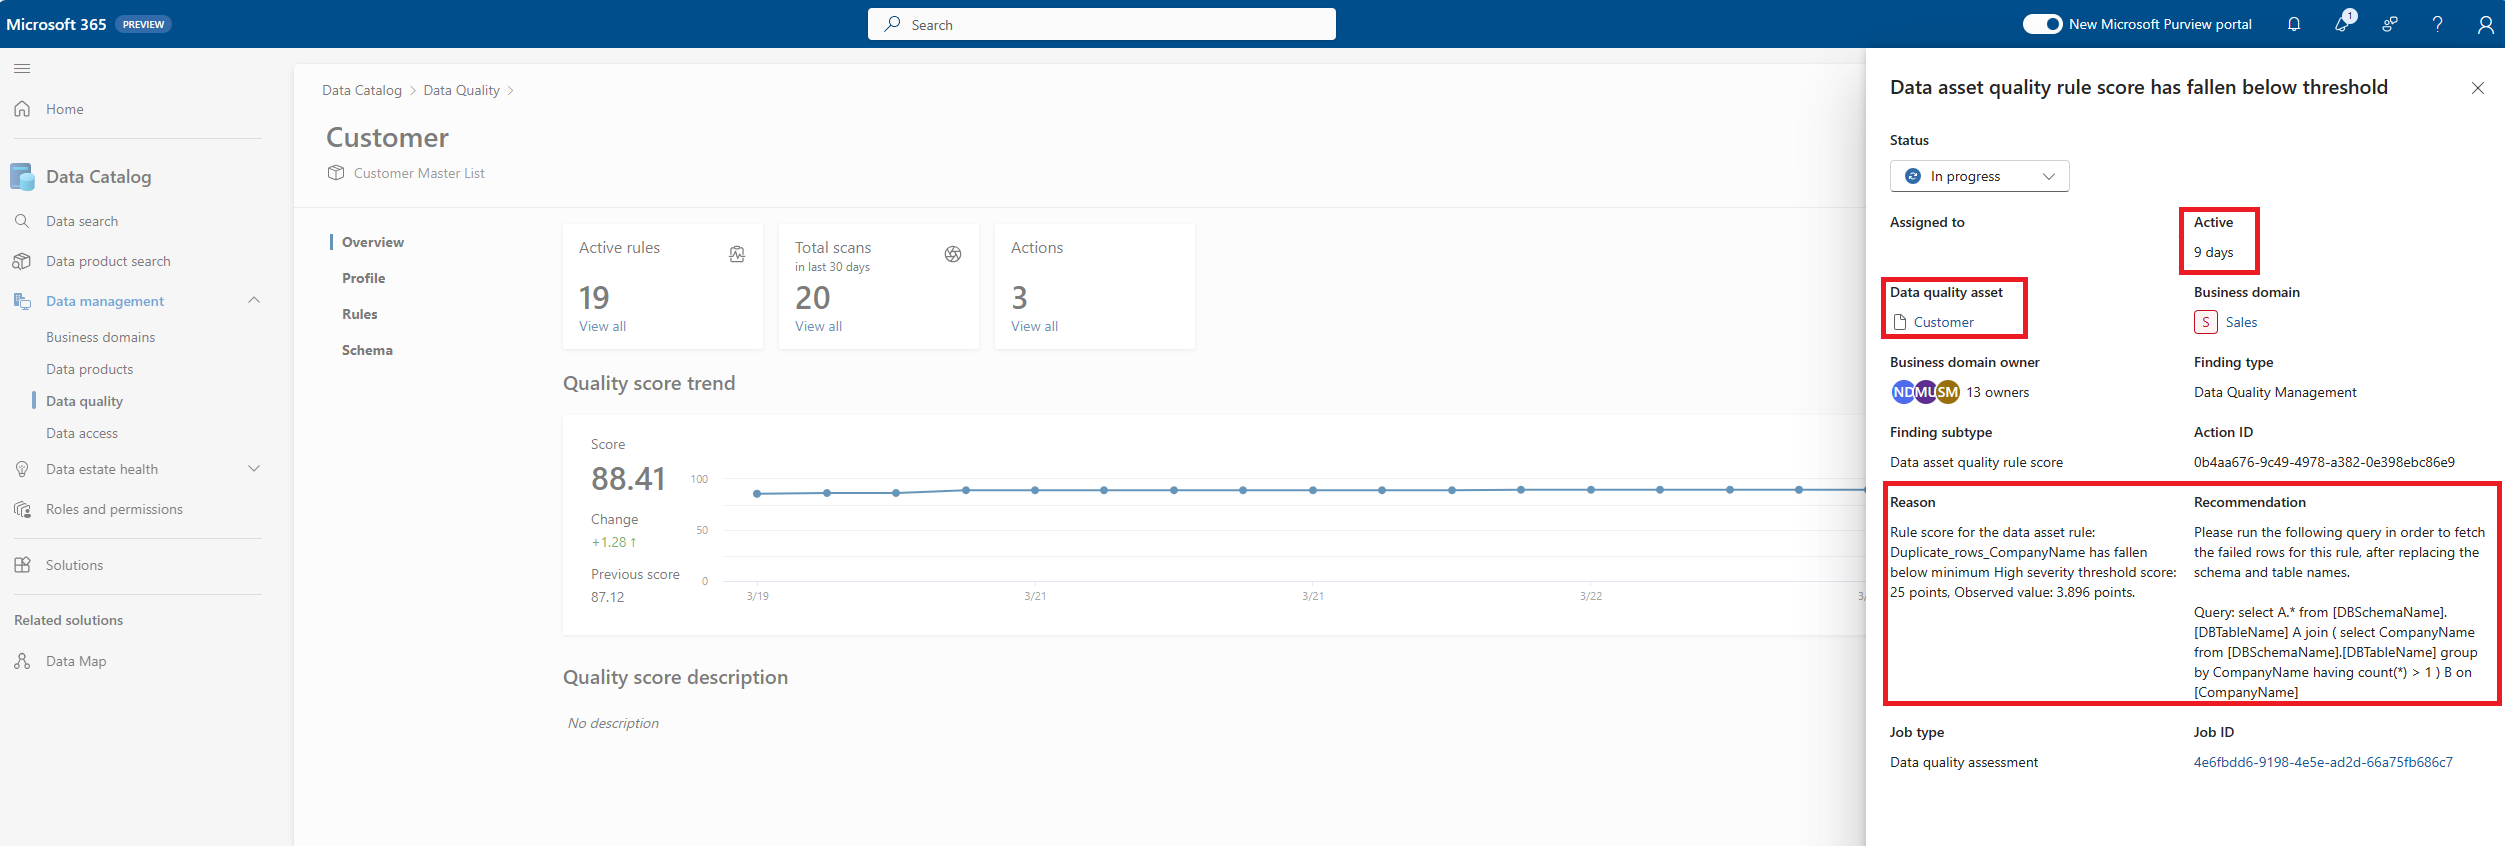The width and height of the screenshot is (2505, 846).
Task: Open the Data Map sidebar icon
Action: [22, 661]
